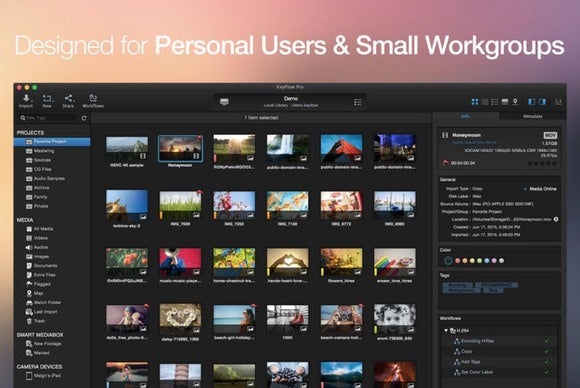Select the flowers_hires thumbnail

coord(341,262)
